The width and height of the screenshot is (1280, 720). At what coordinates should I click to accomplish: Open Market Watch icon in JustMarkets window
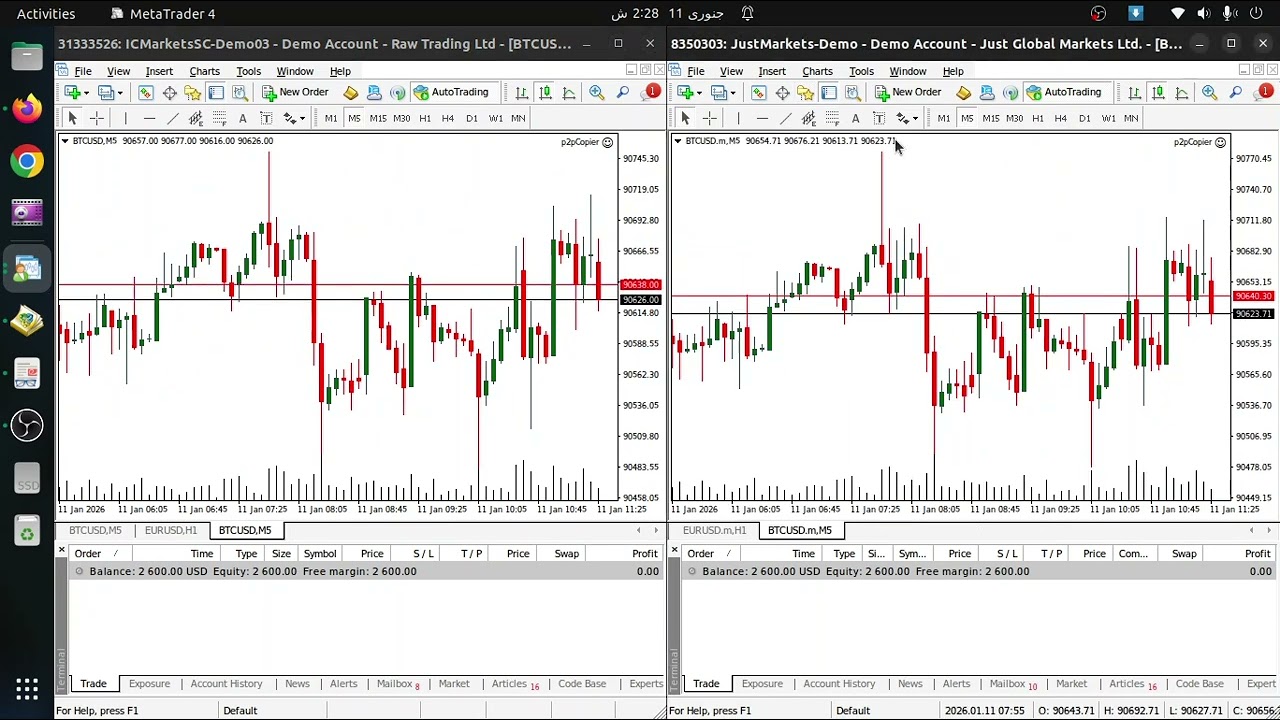pos(758,92)
